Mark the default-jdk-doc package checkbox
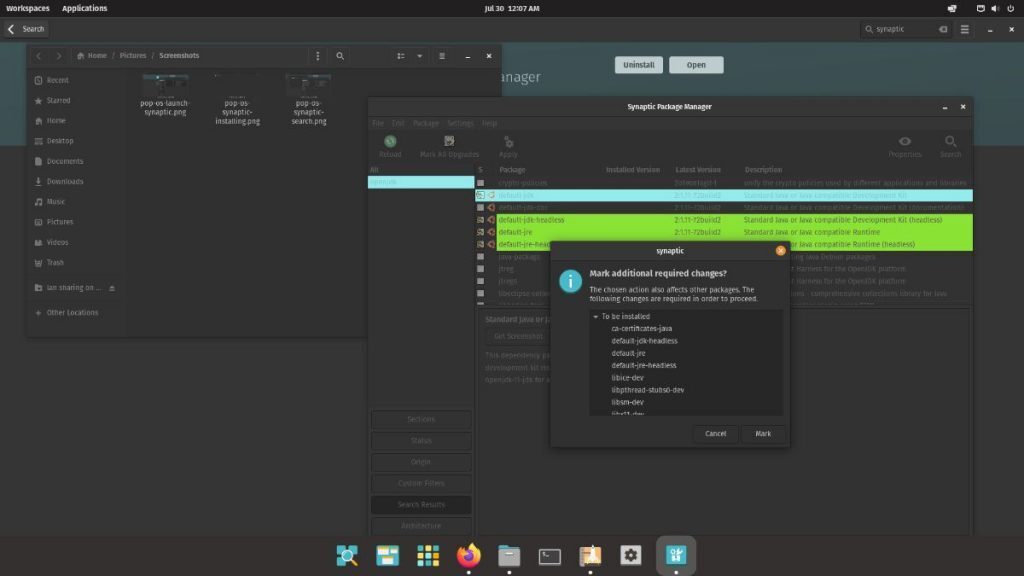The height and width of the screenshot is (576, 1024). (481, 207)
